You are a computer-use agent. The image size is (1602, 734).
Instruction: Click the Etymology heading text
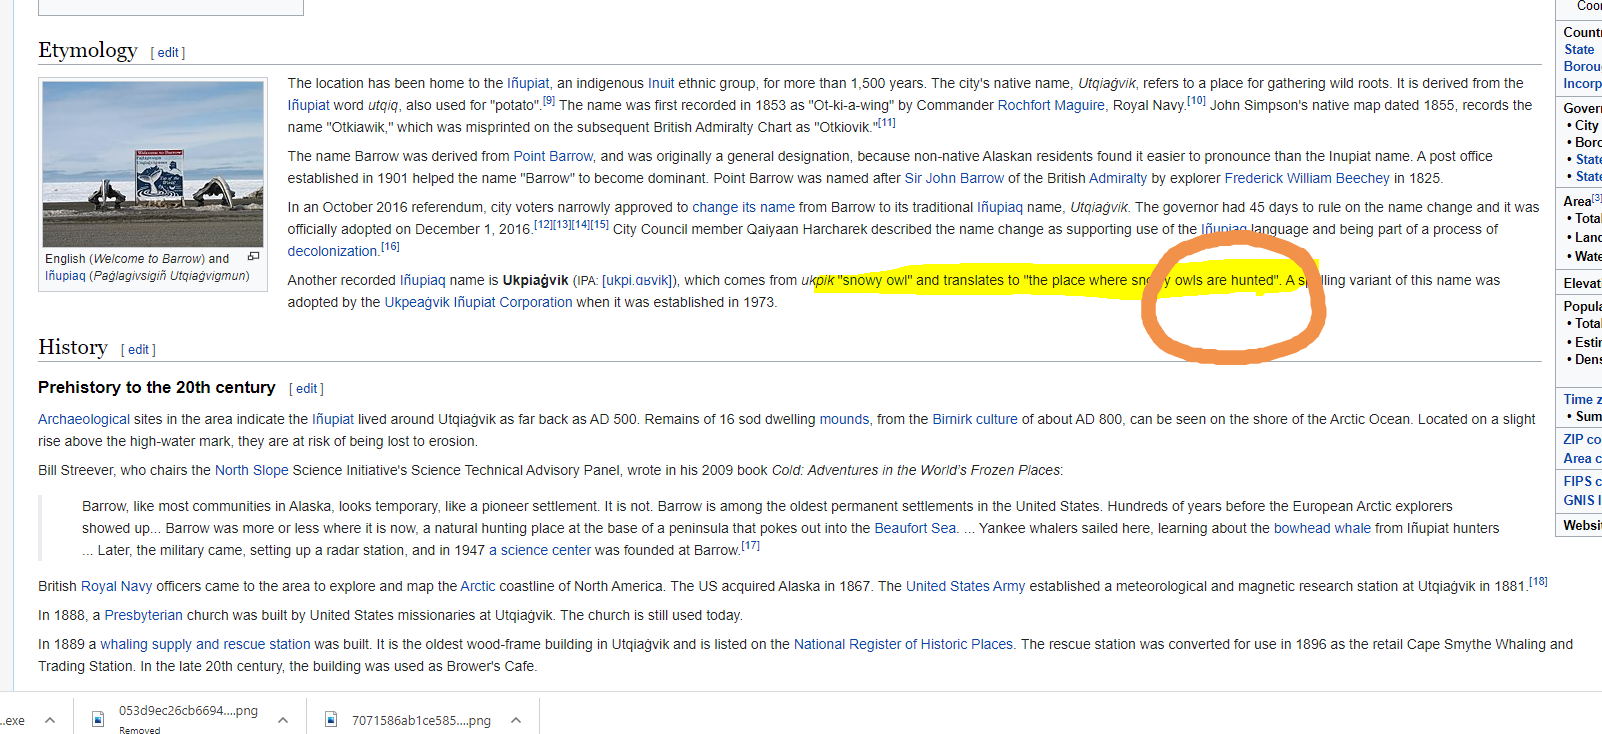point(88,50)
